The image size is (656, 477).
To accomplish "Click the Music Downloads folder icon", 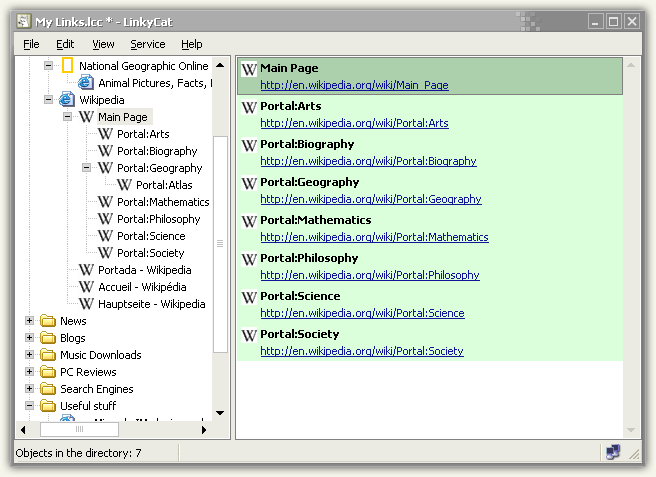I will point(48,355).
